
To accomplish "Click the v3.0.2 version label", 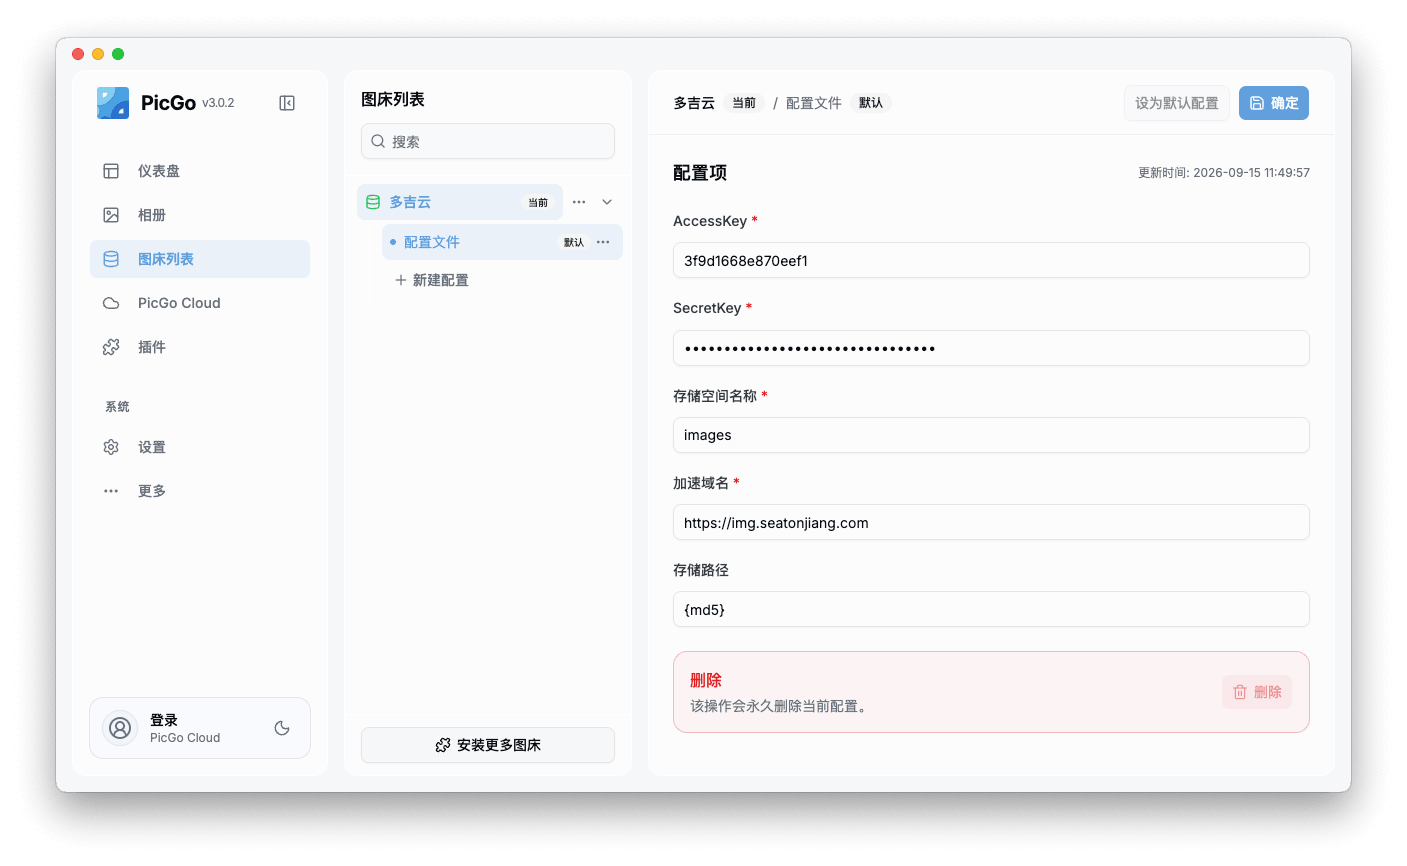I will tap(218, 103).
